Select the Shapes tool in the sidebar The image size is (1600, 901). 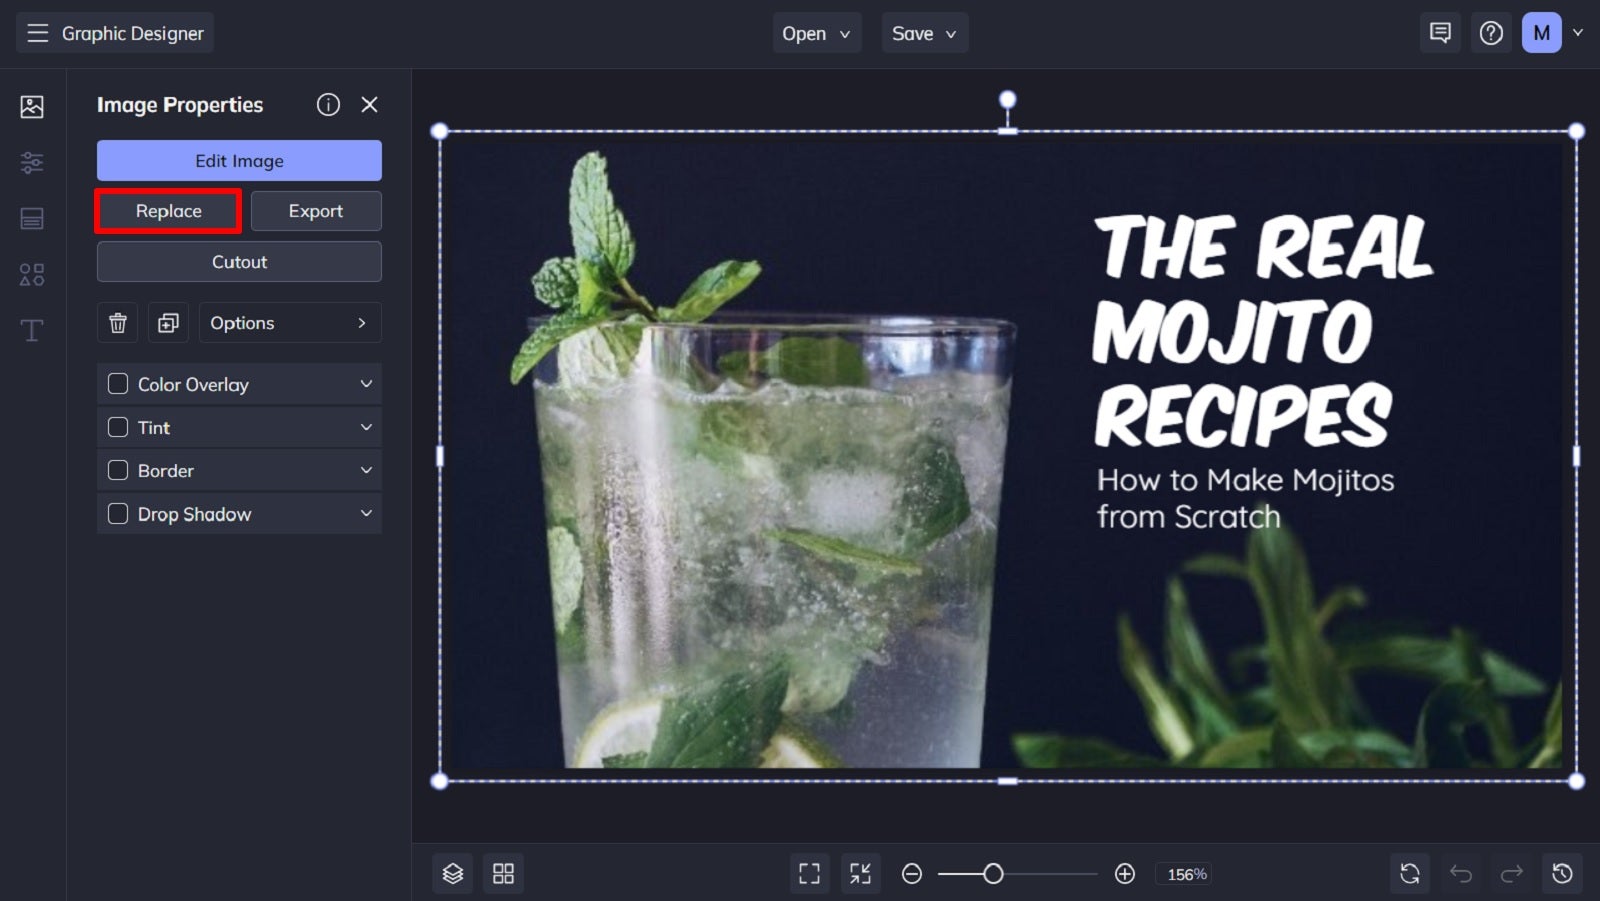pyautogui.click(x=31, y=274)
